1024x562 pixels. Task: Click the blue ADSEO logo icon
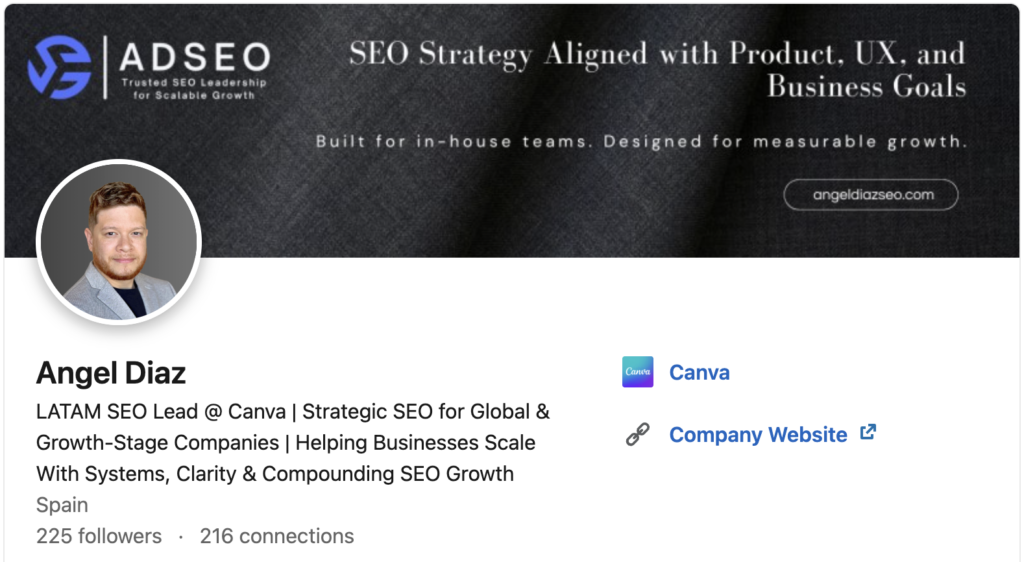tap(59, 66)
